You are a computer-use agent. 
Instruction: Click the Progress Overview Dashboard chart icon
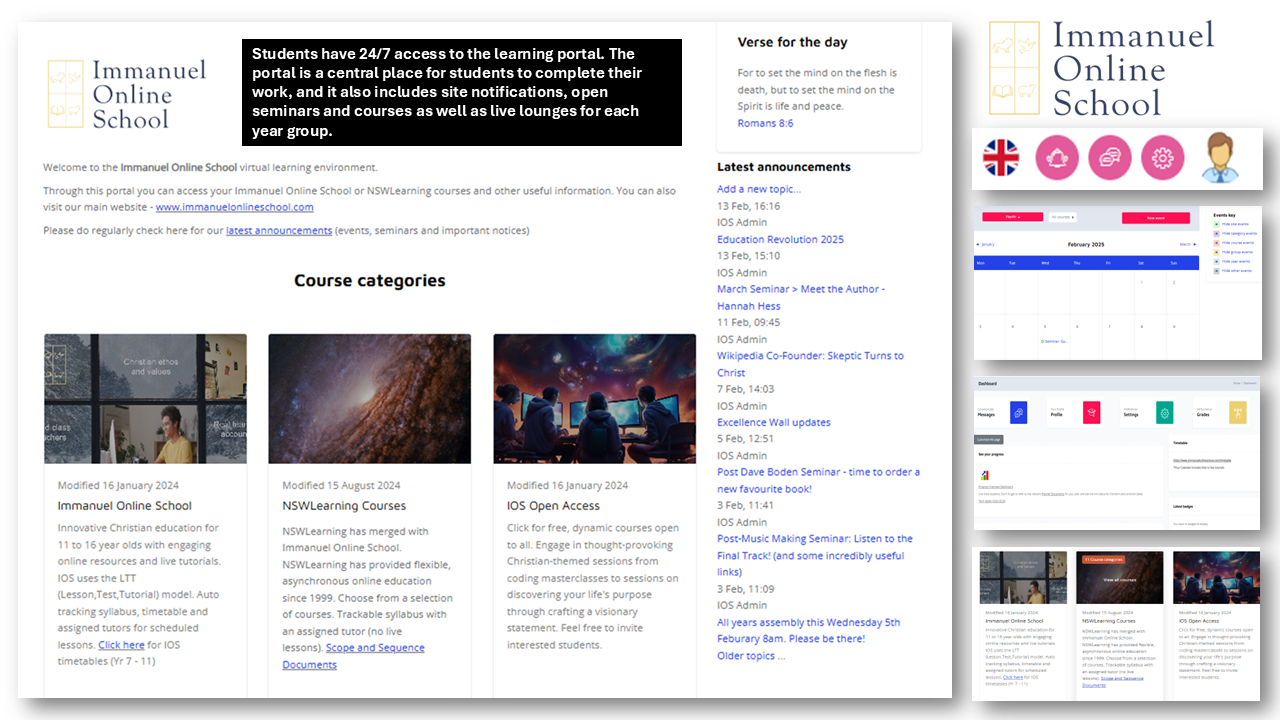(x=985, y=475)
